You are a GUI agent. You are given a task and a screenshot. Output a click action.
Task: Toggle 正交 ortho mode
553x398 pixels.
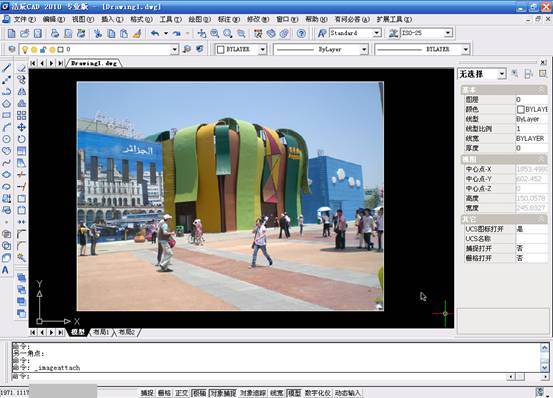(181, 393)
